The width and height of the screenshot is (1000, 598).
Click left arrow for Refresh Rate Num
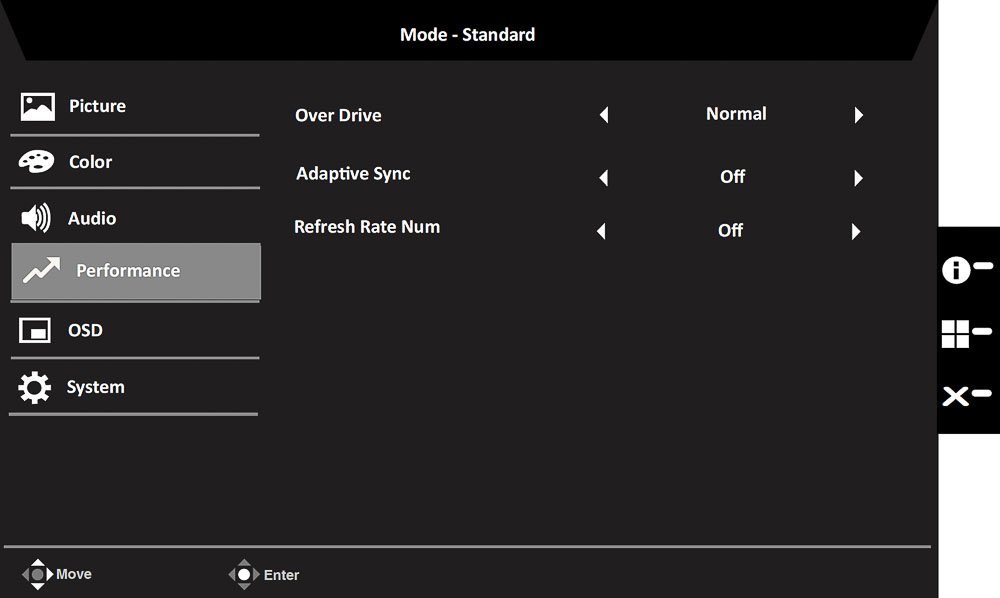pos(601,231)
